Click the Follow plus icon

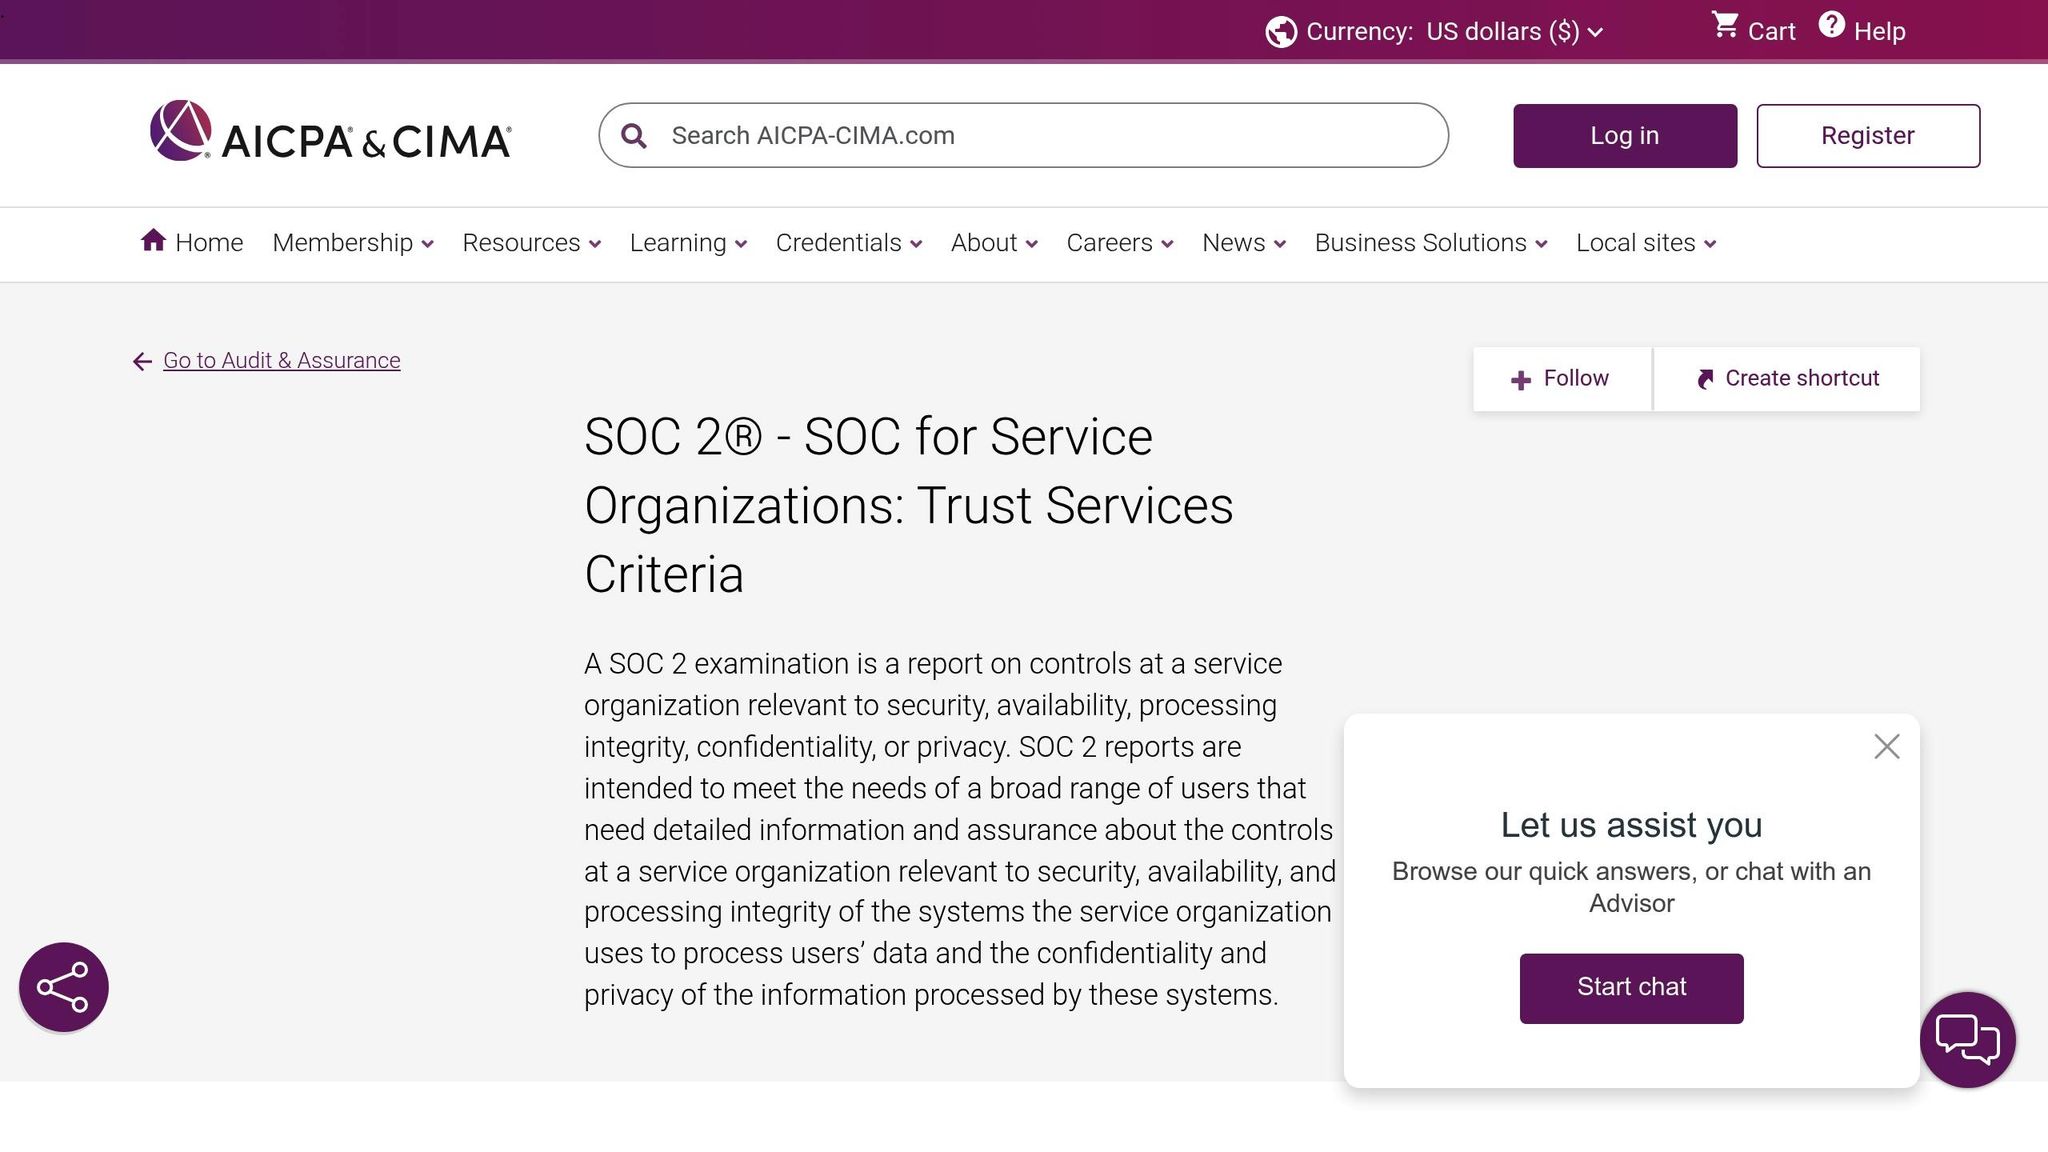1522,379
